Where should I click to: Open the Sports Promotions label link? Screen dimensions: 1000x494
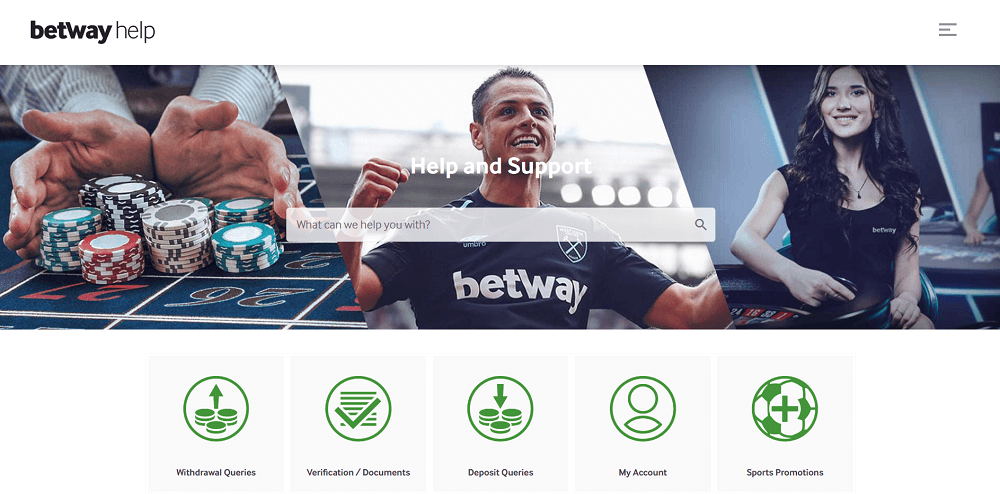click(785, 472)
